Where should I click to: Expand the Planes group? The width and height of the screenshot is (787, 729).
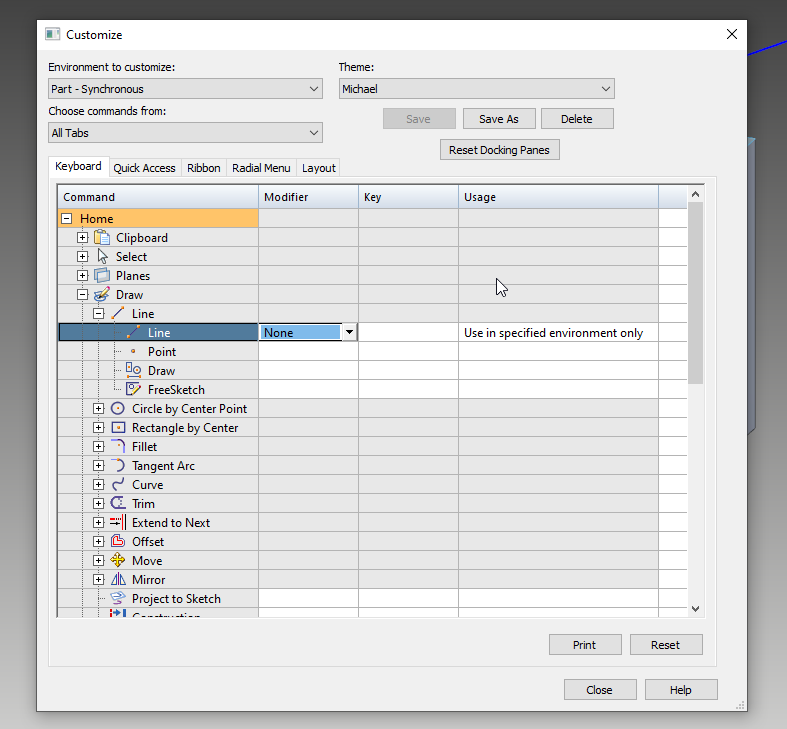click(83, 275)
